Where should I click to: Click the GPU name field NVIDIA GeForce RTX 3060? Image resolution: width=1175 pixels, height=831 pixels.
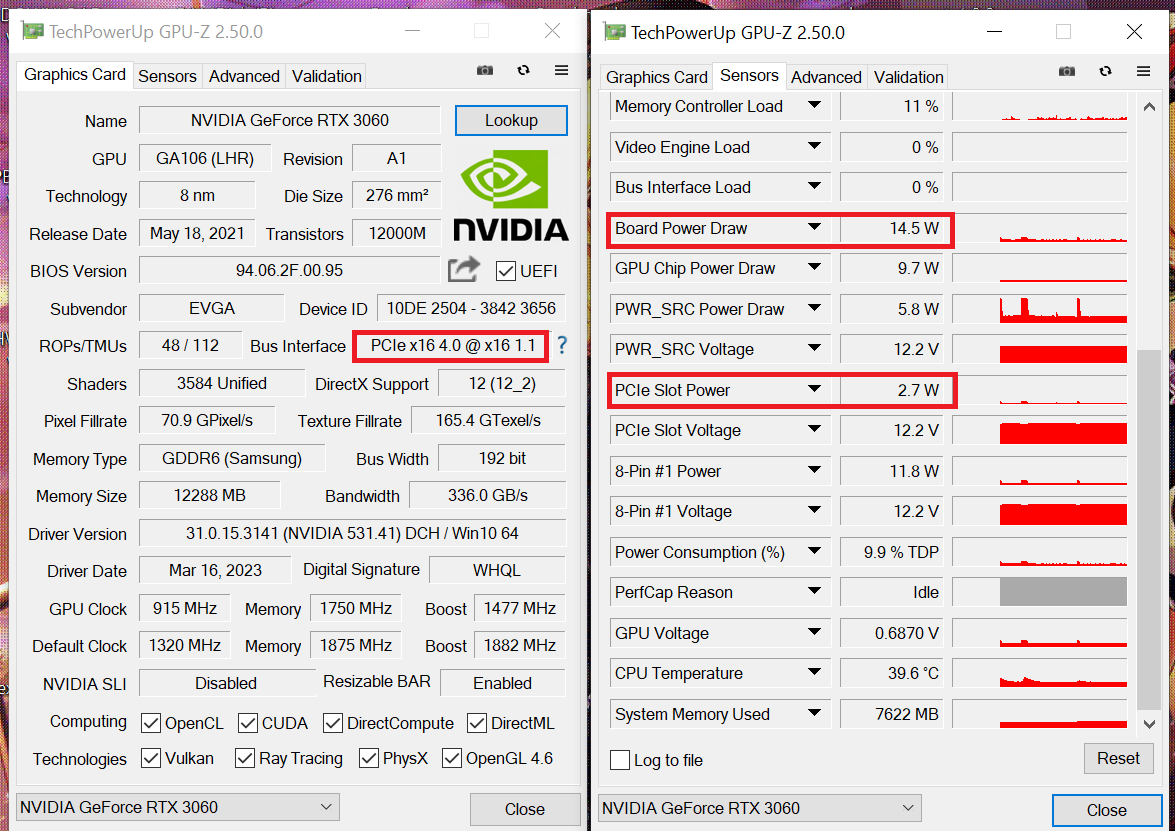(289, 121)
